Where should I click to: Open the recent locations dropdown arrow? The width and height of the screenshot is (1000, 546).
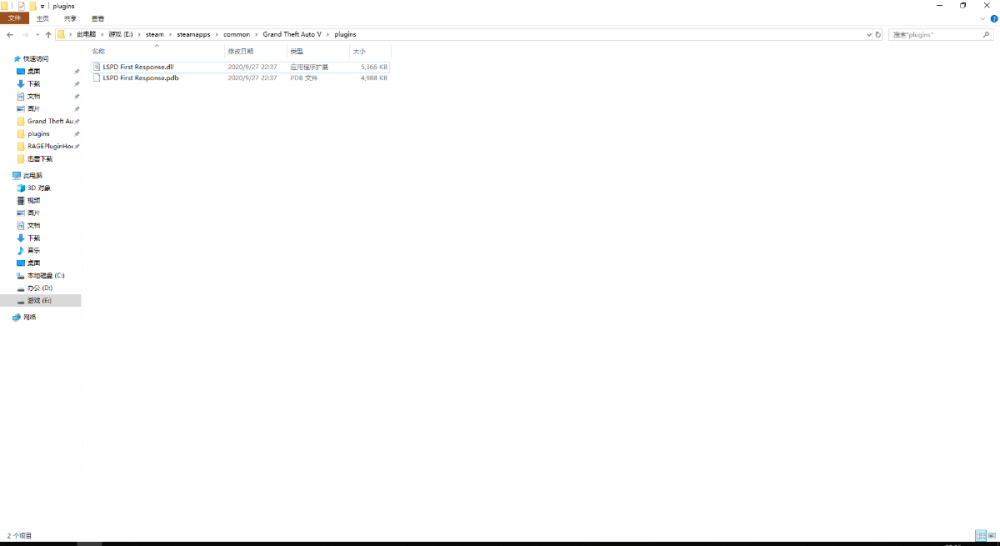[x=37, y=34]
